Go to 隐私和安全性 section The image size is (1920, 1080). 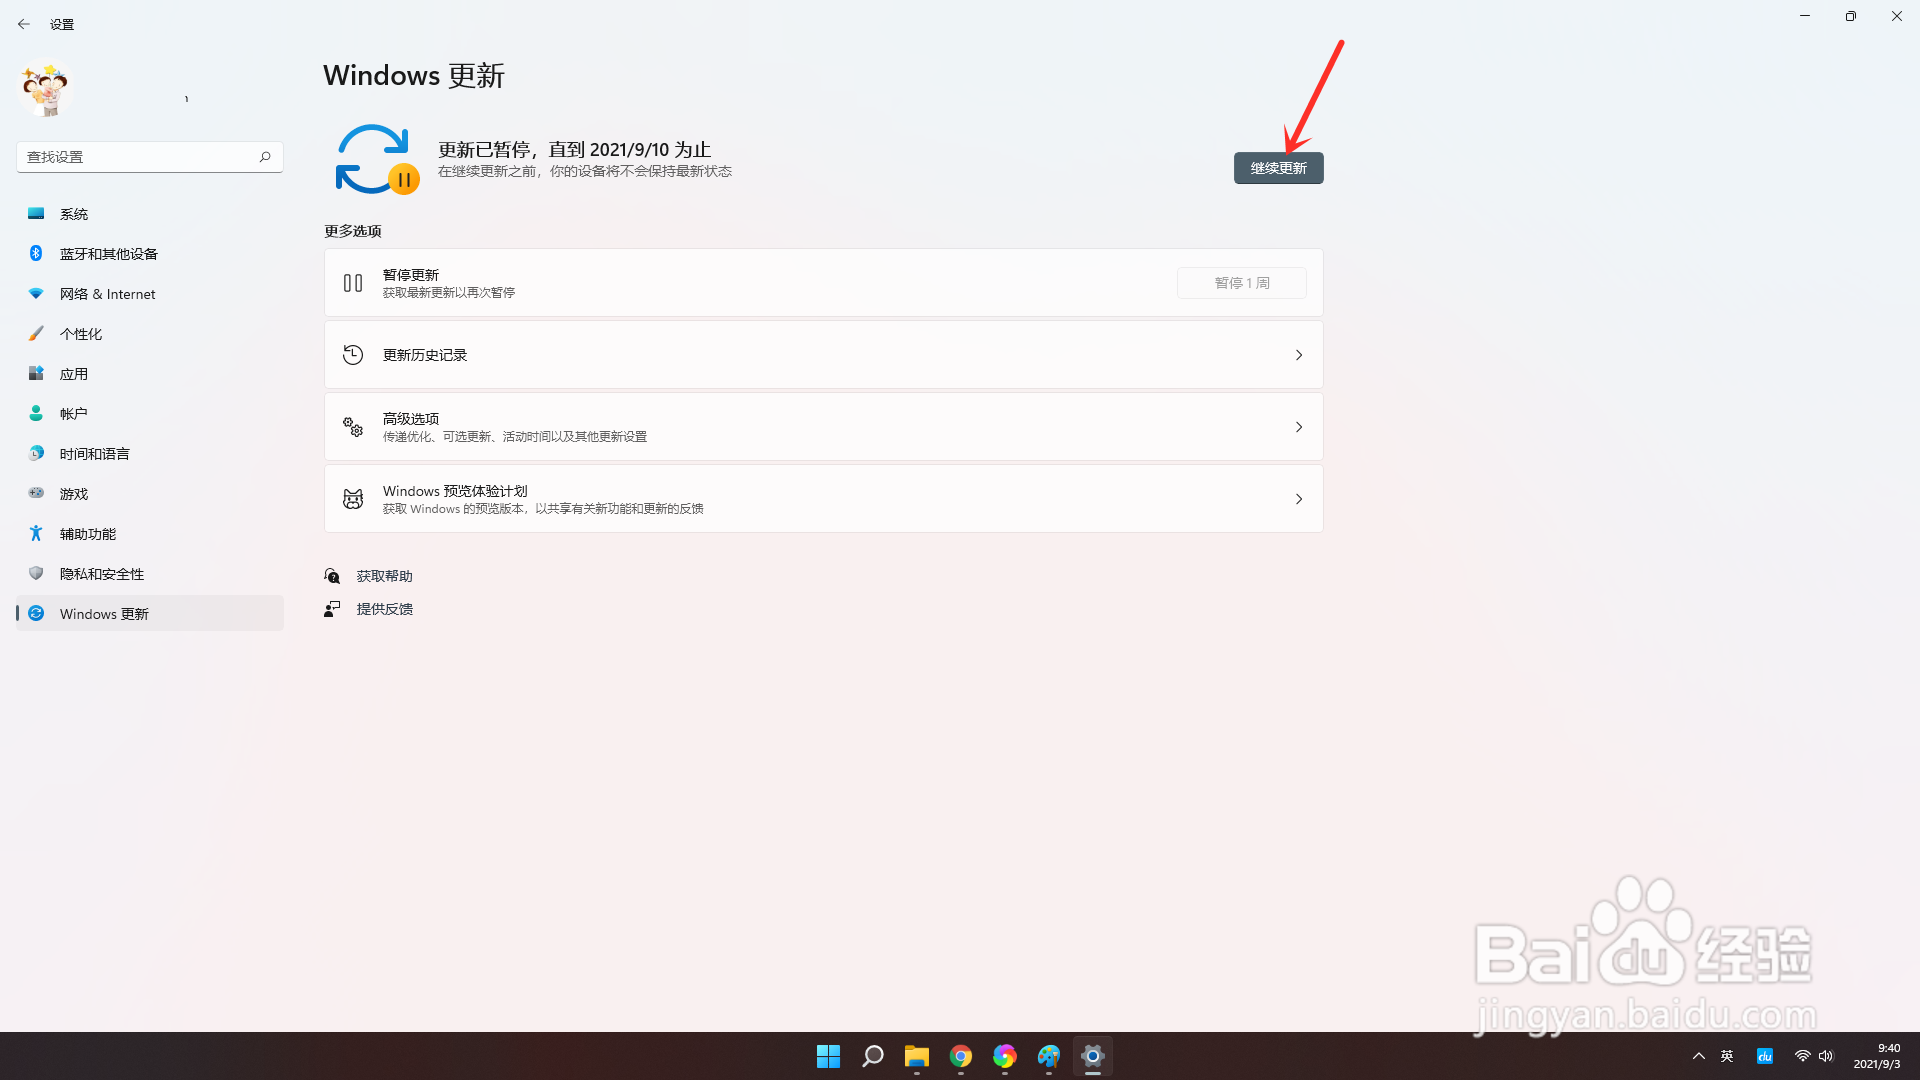click(x=101, y=574)
